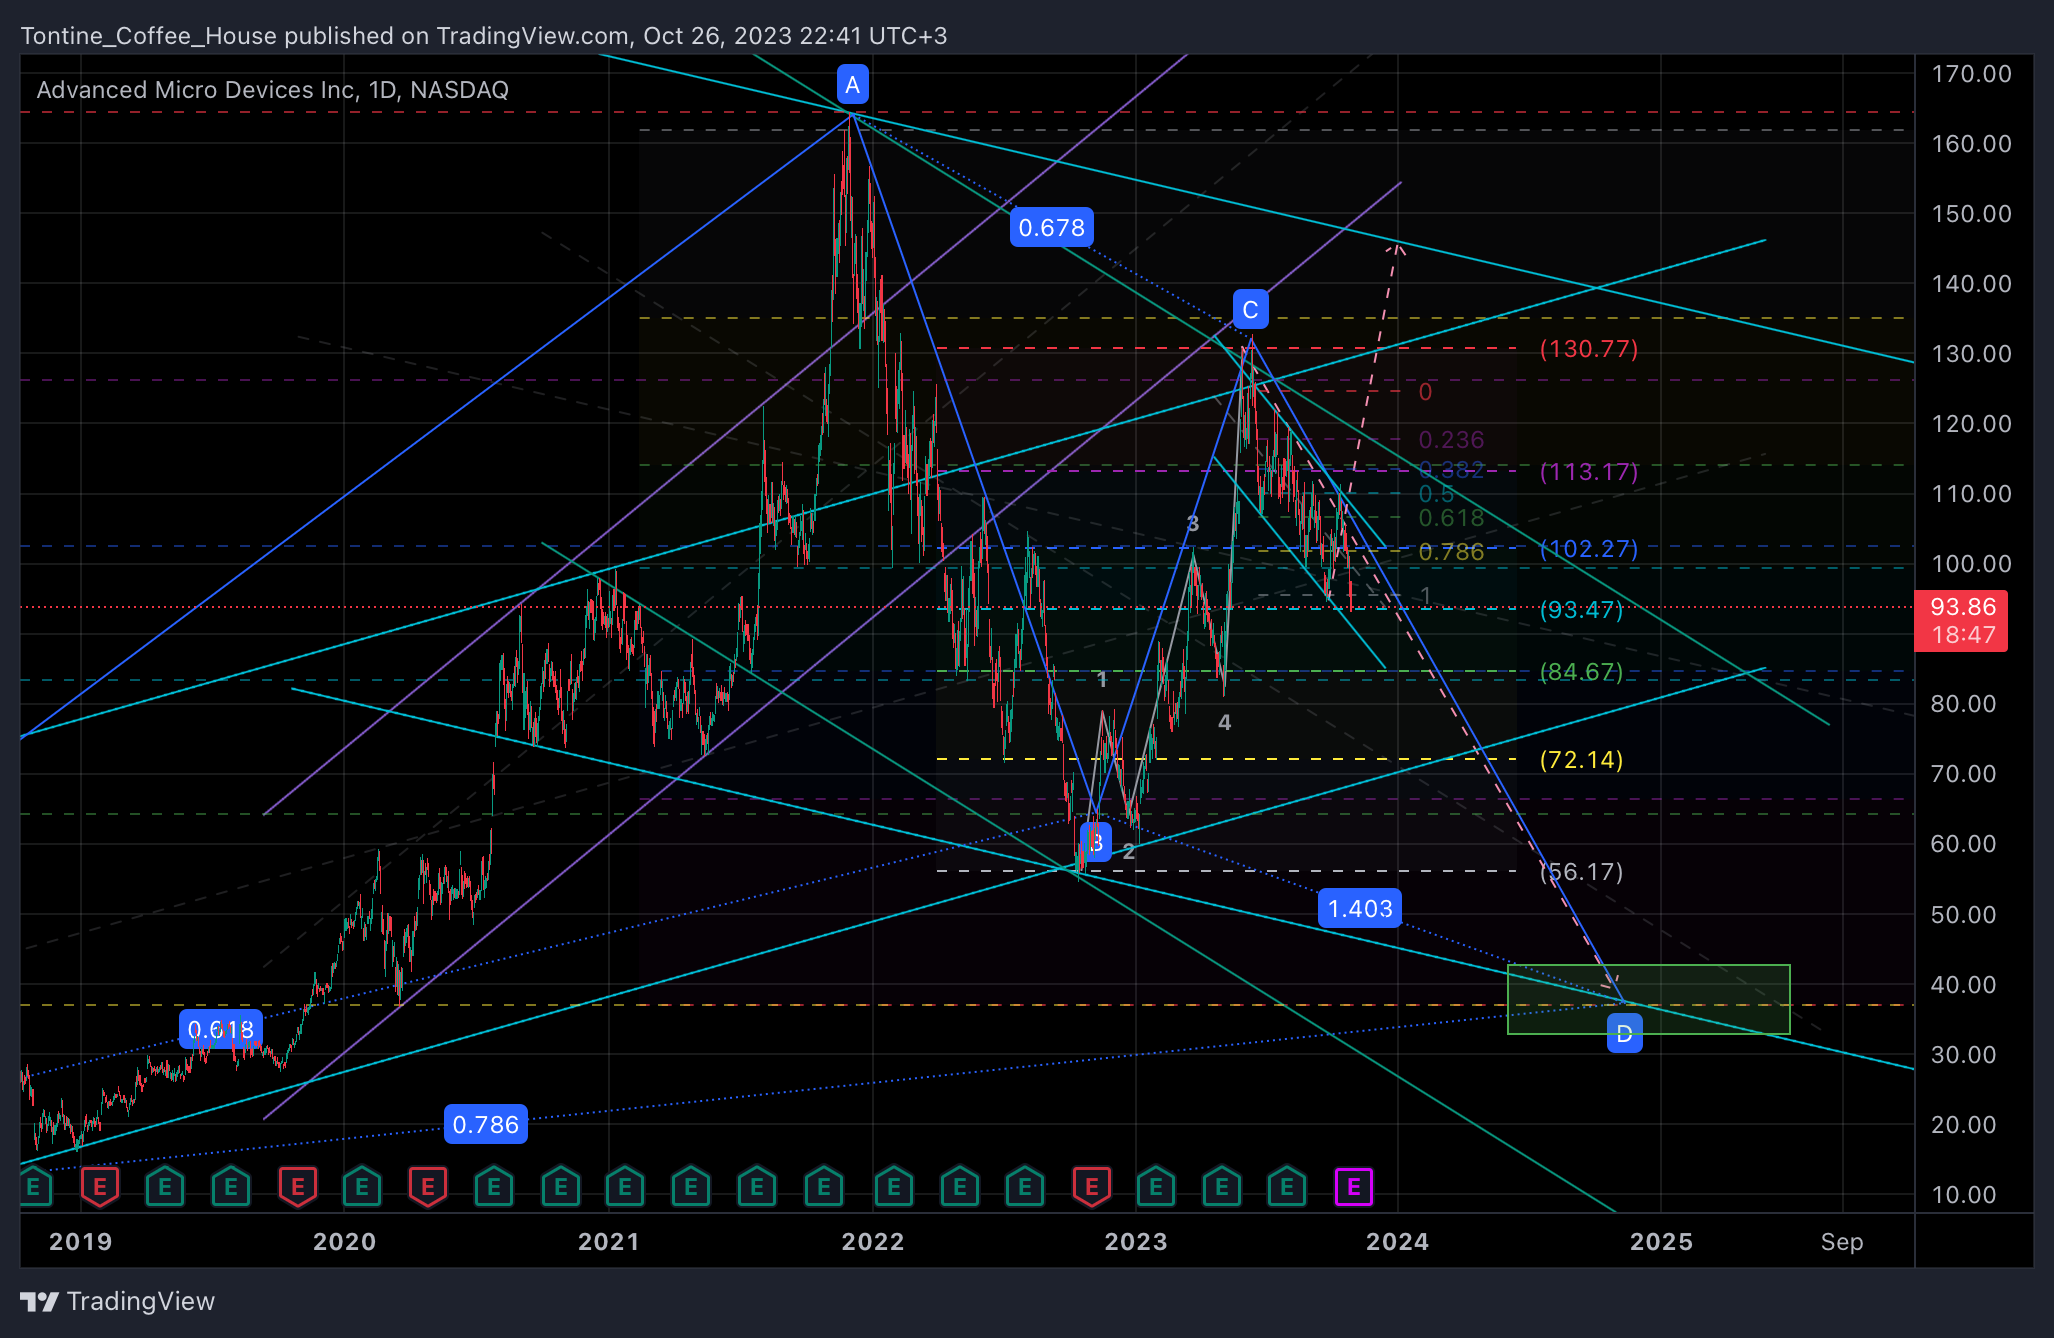Click the (56.17) white price level label
The height and width of the screenshot is (1338, 2054).
click(1581, 871)
